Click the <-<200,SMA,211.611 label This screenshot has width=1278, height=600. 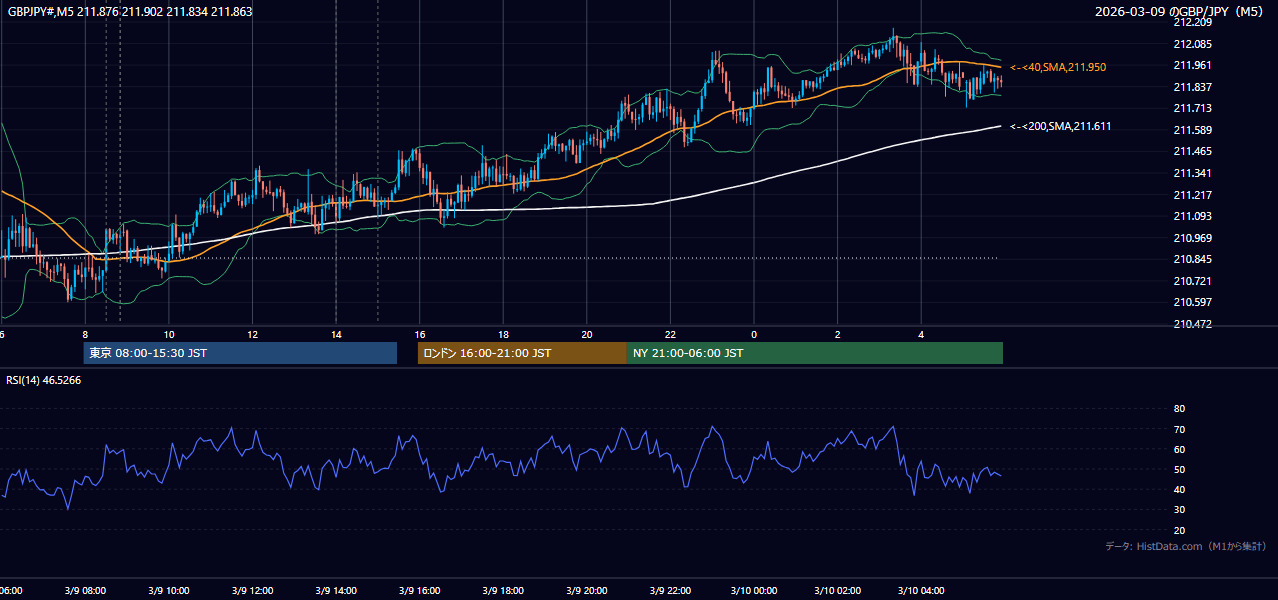click(x=1060, y=126)
